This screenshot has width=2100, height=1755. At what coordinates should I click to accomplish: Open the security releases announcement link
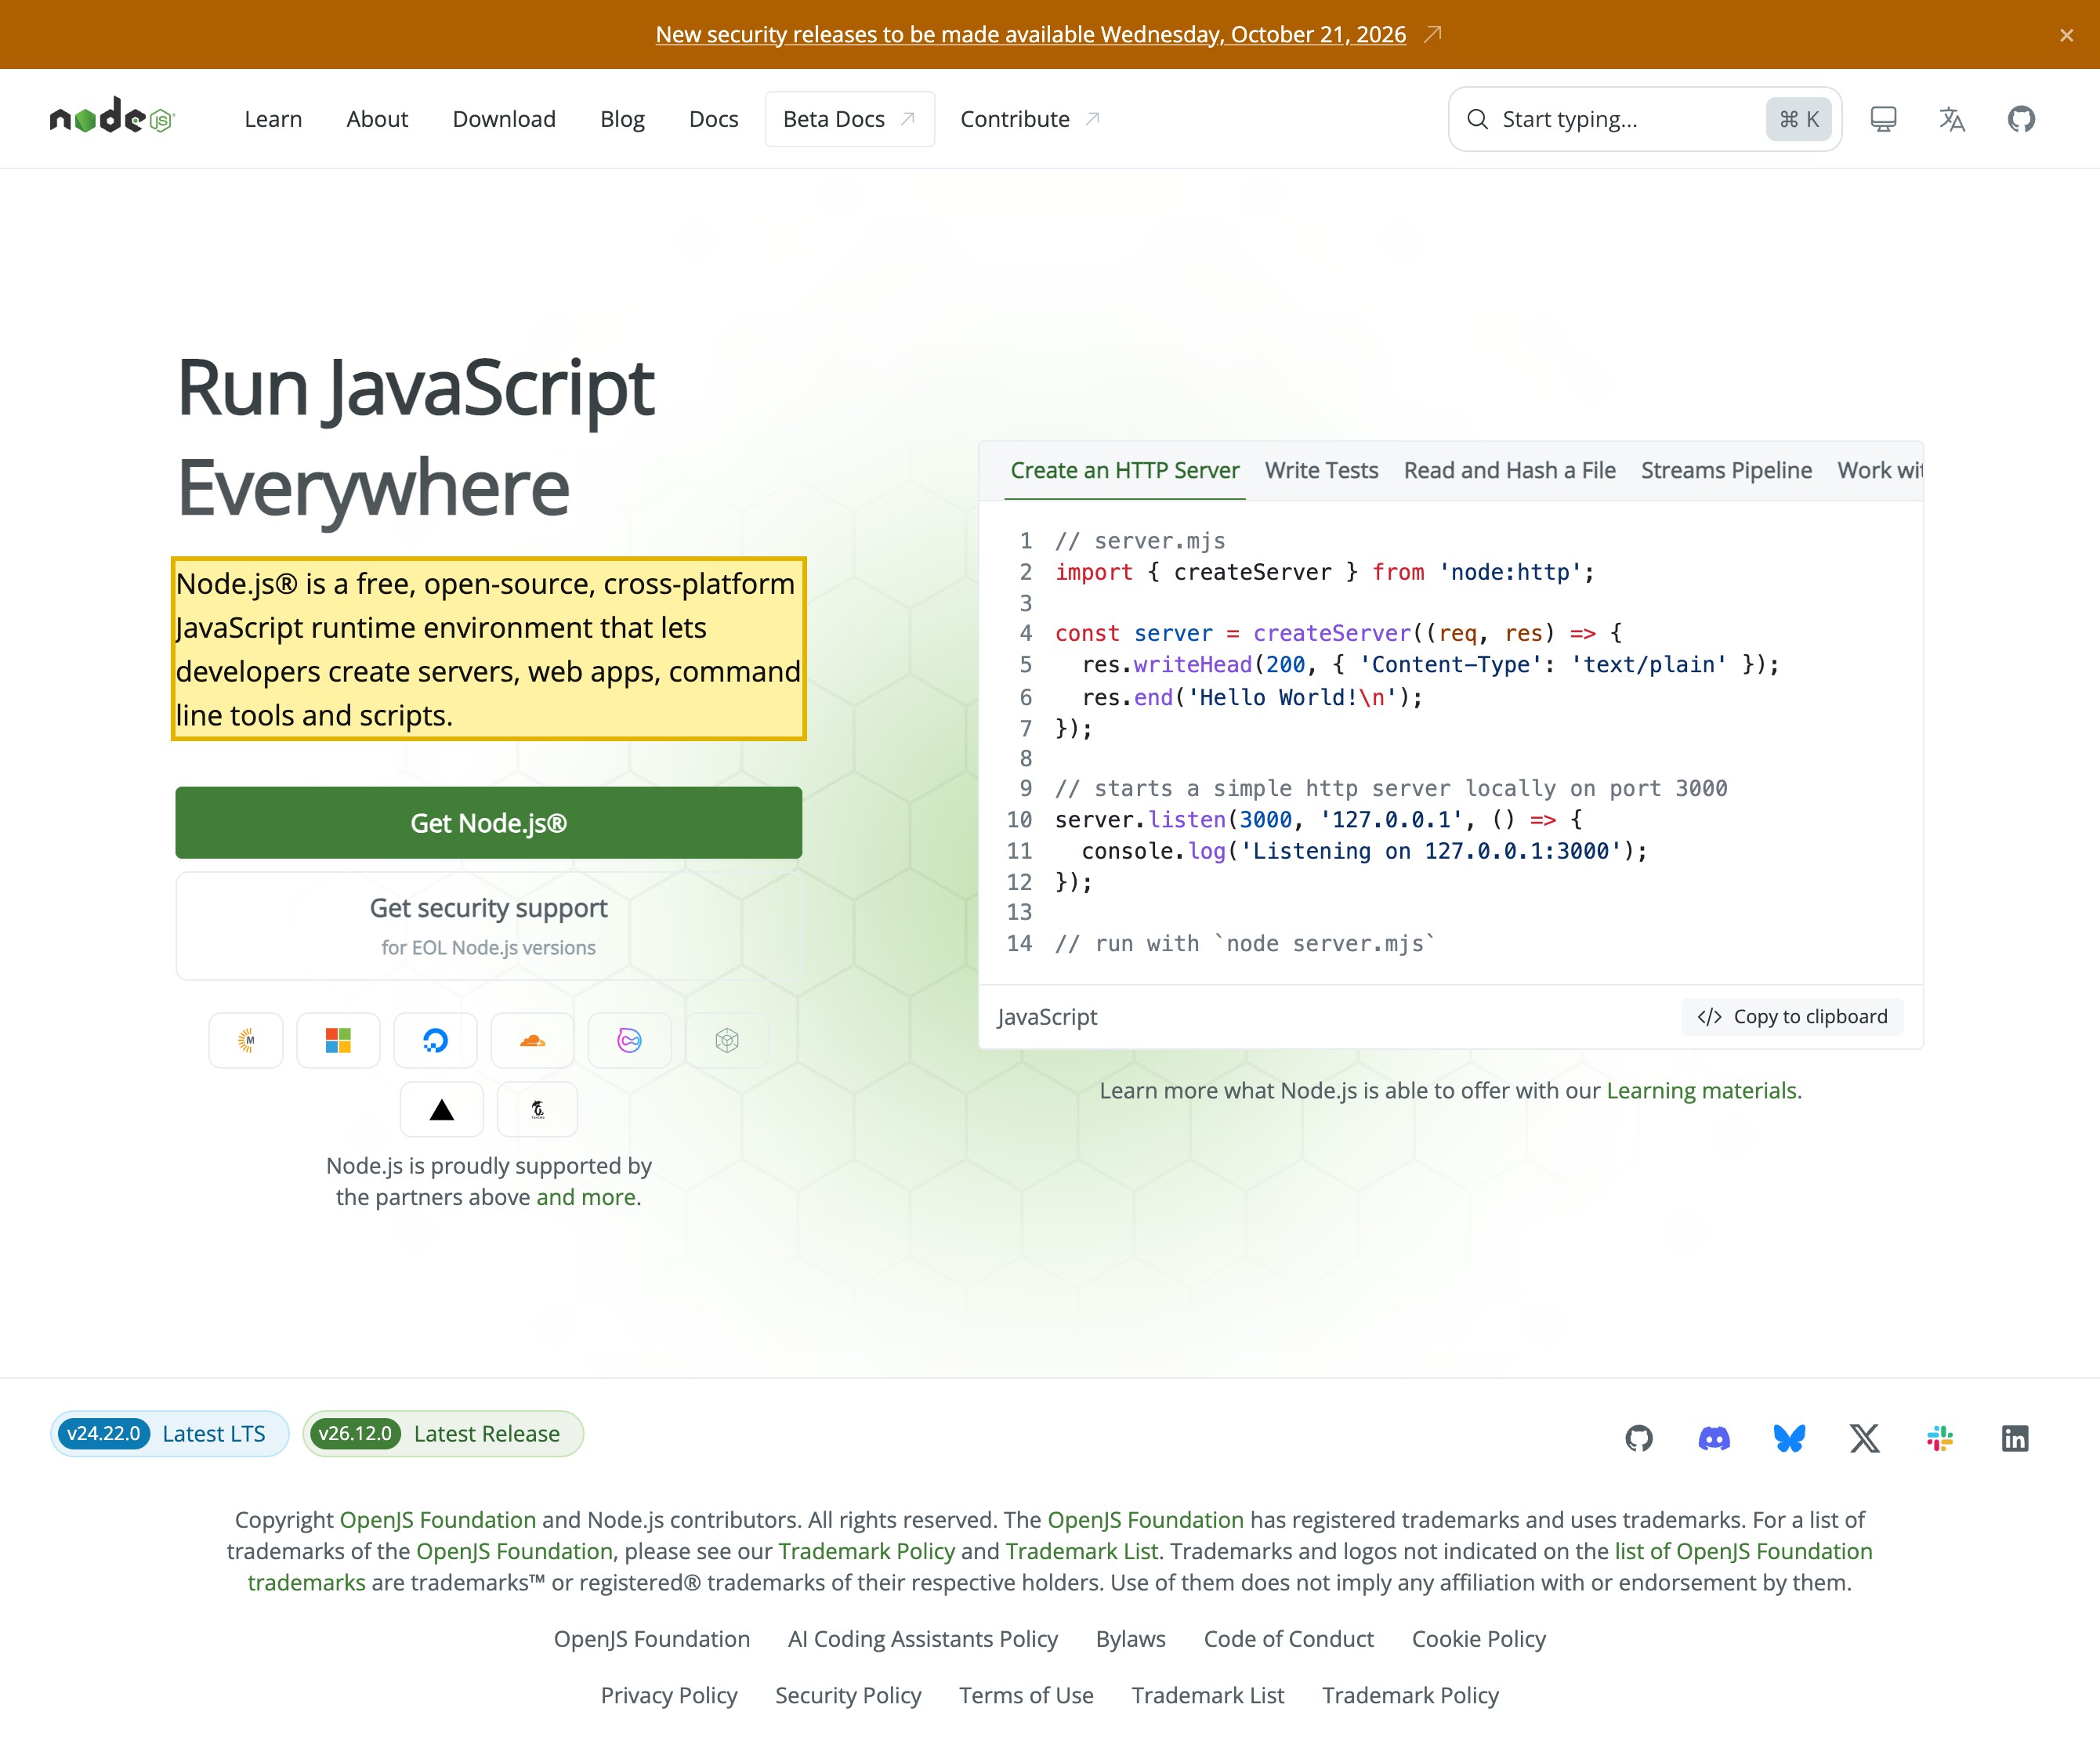click(1031, 35)
